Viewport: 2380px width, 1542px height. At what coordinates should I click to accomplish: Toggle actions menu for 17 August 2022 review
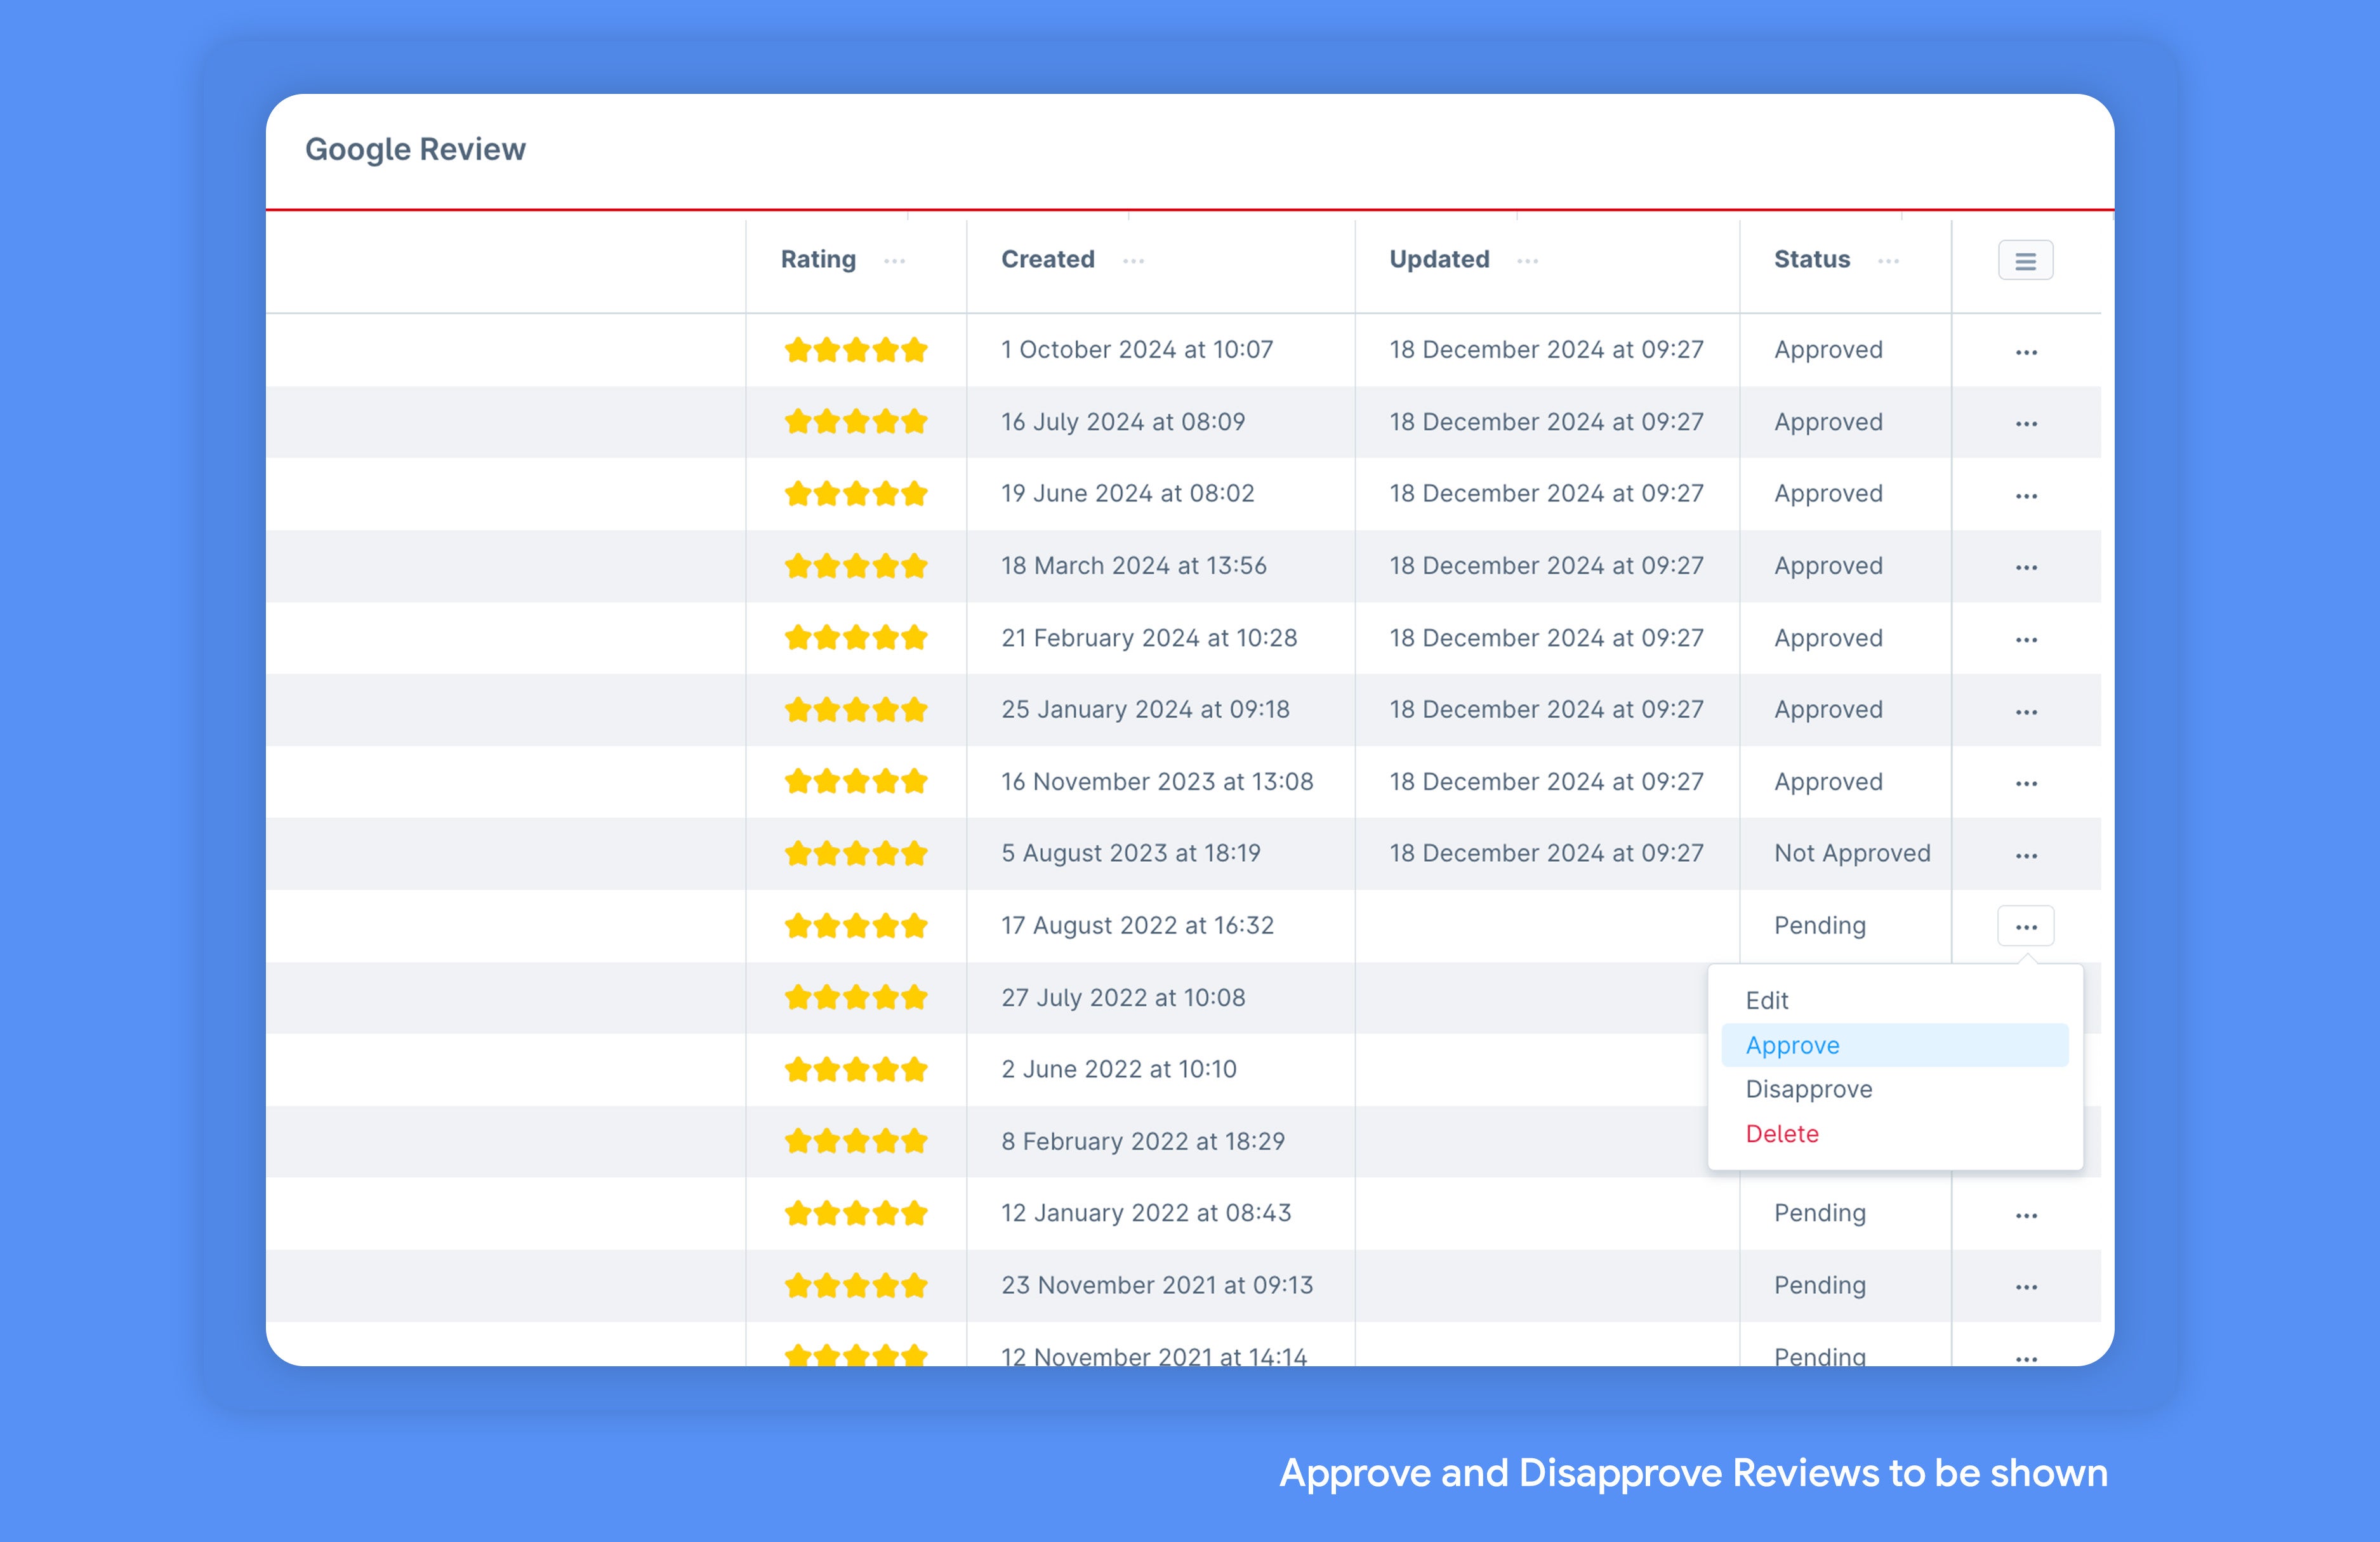pos(2026,926)
